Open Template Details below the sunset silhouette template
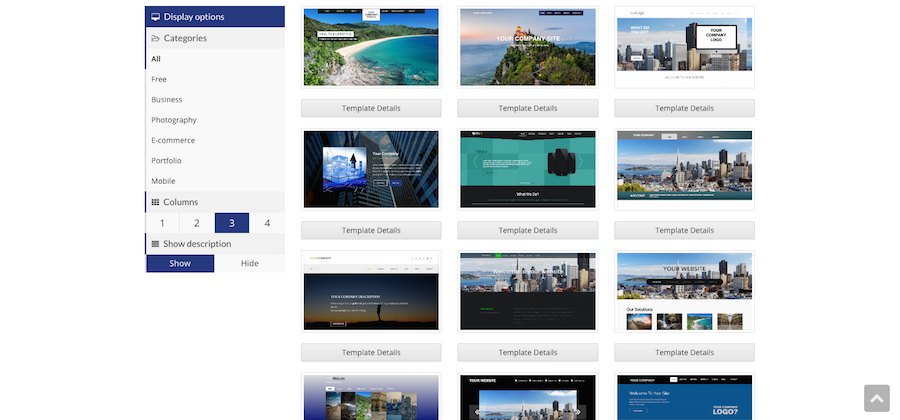 click(371, 352)
